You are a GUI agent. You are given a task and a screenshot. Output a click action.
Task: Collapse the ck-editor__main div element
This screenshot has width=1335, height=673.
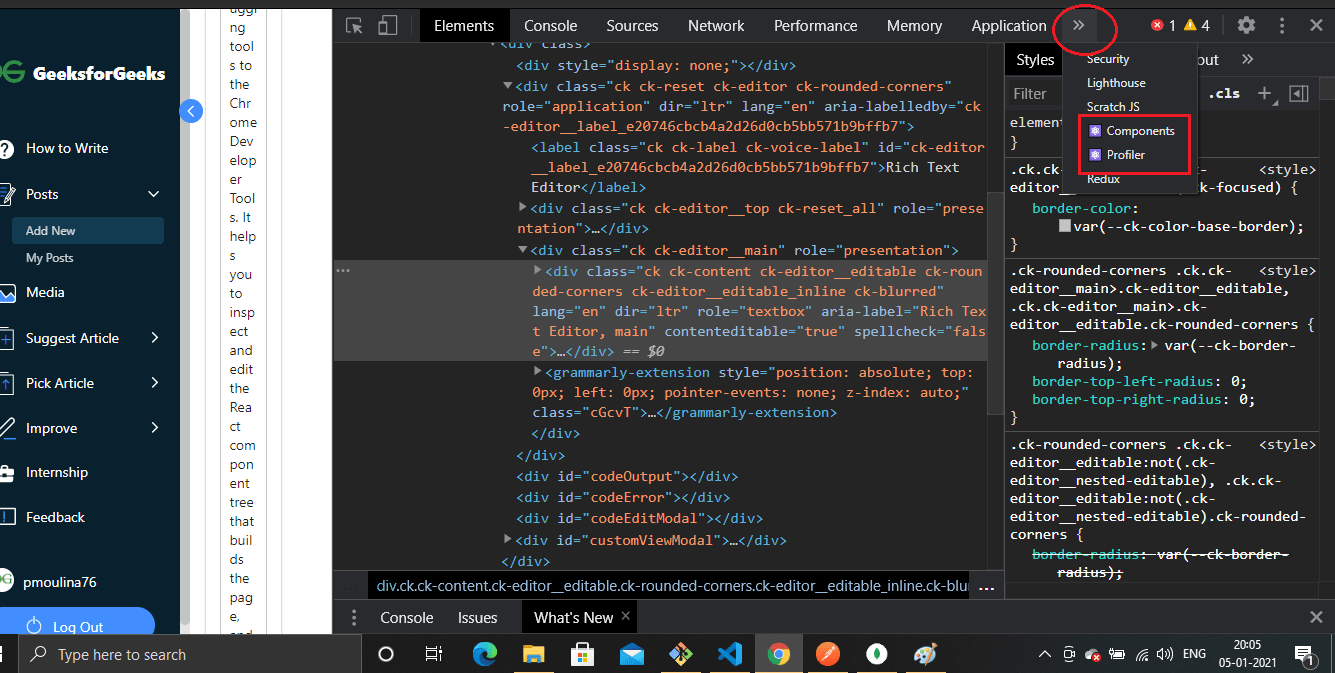click(521, 249)
